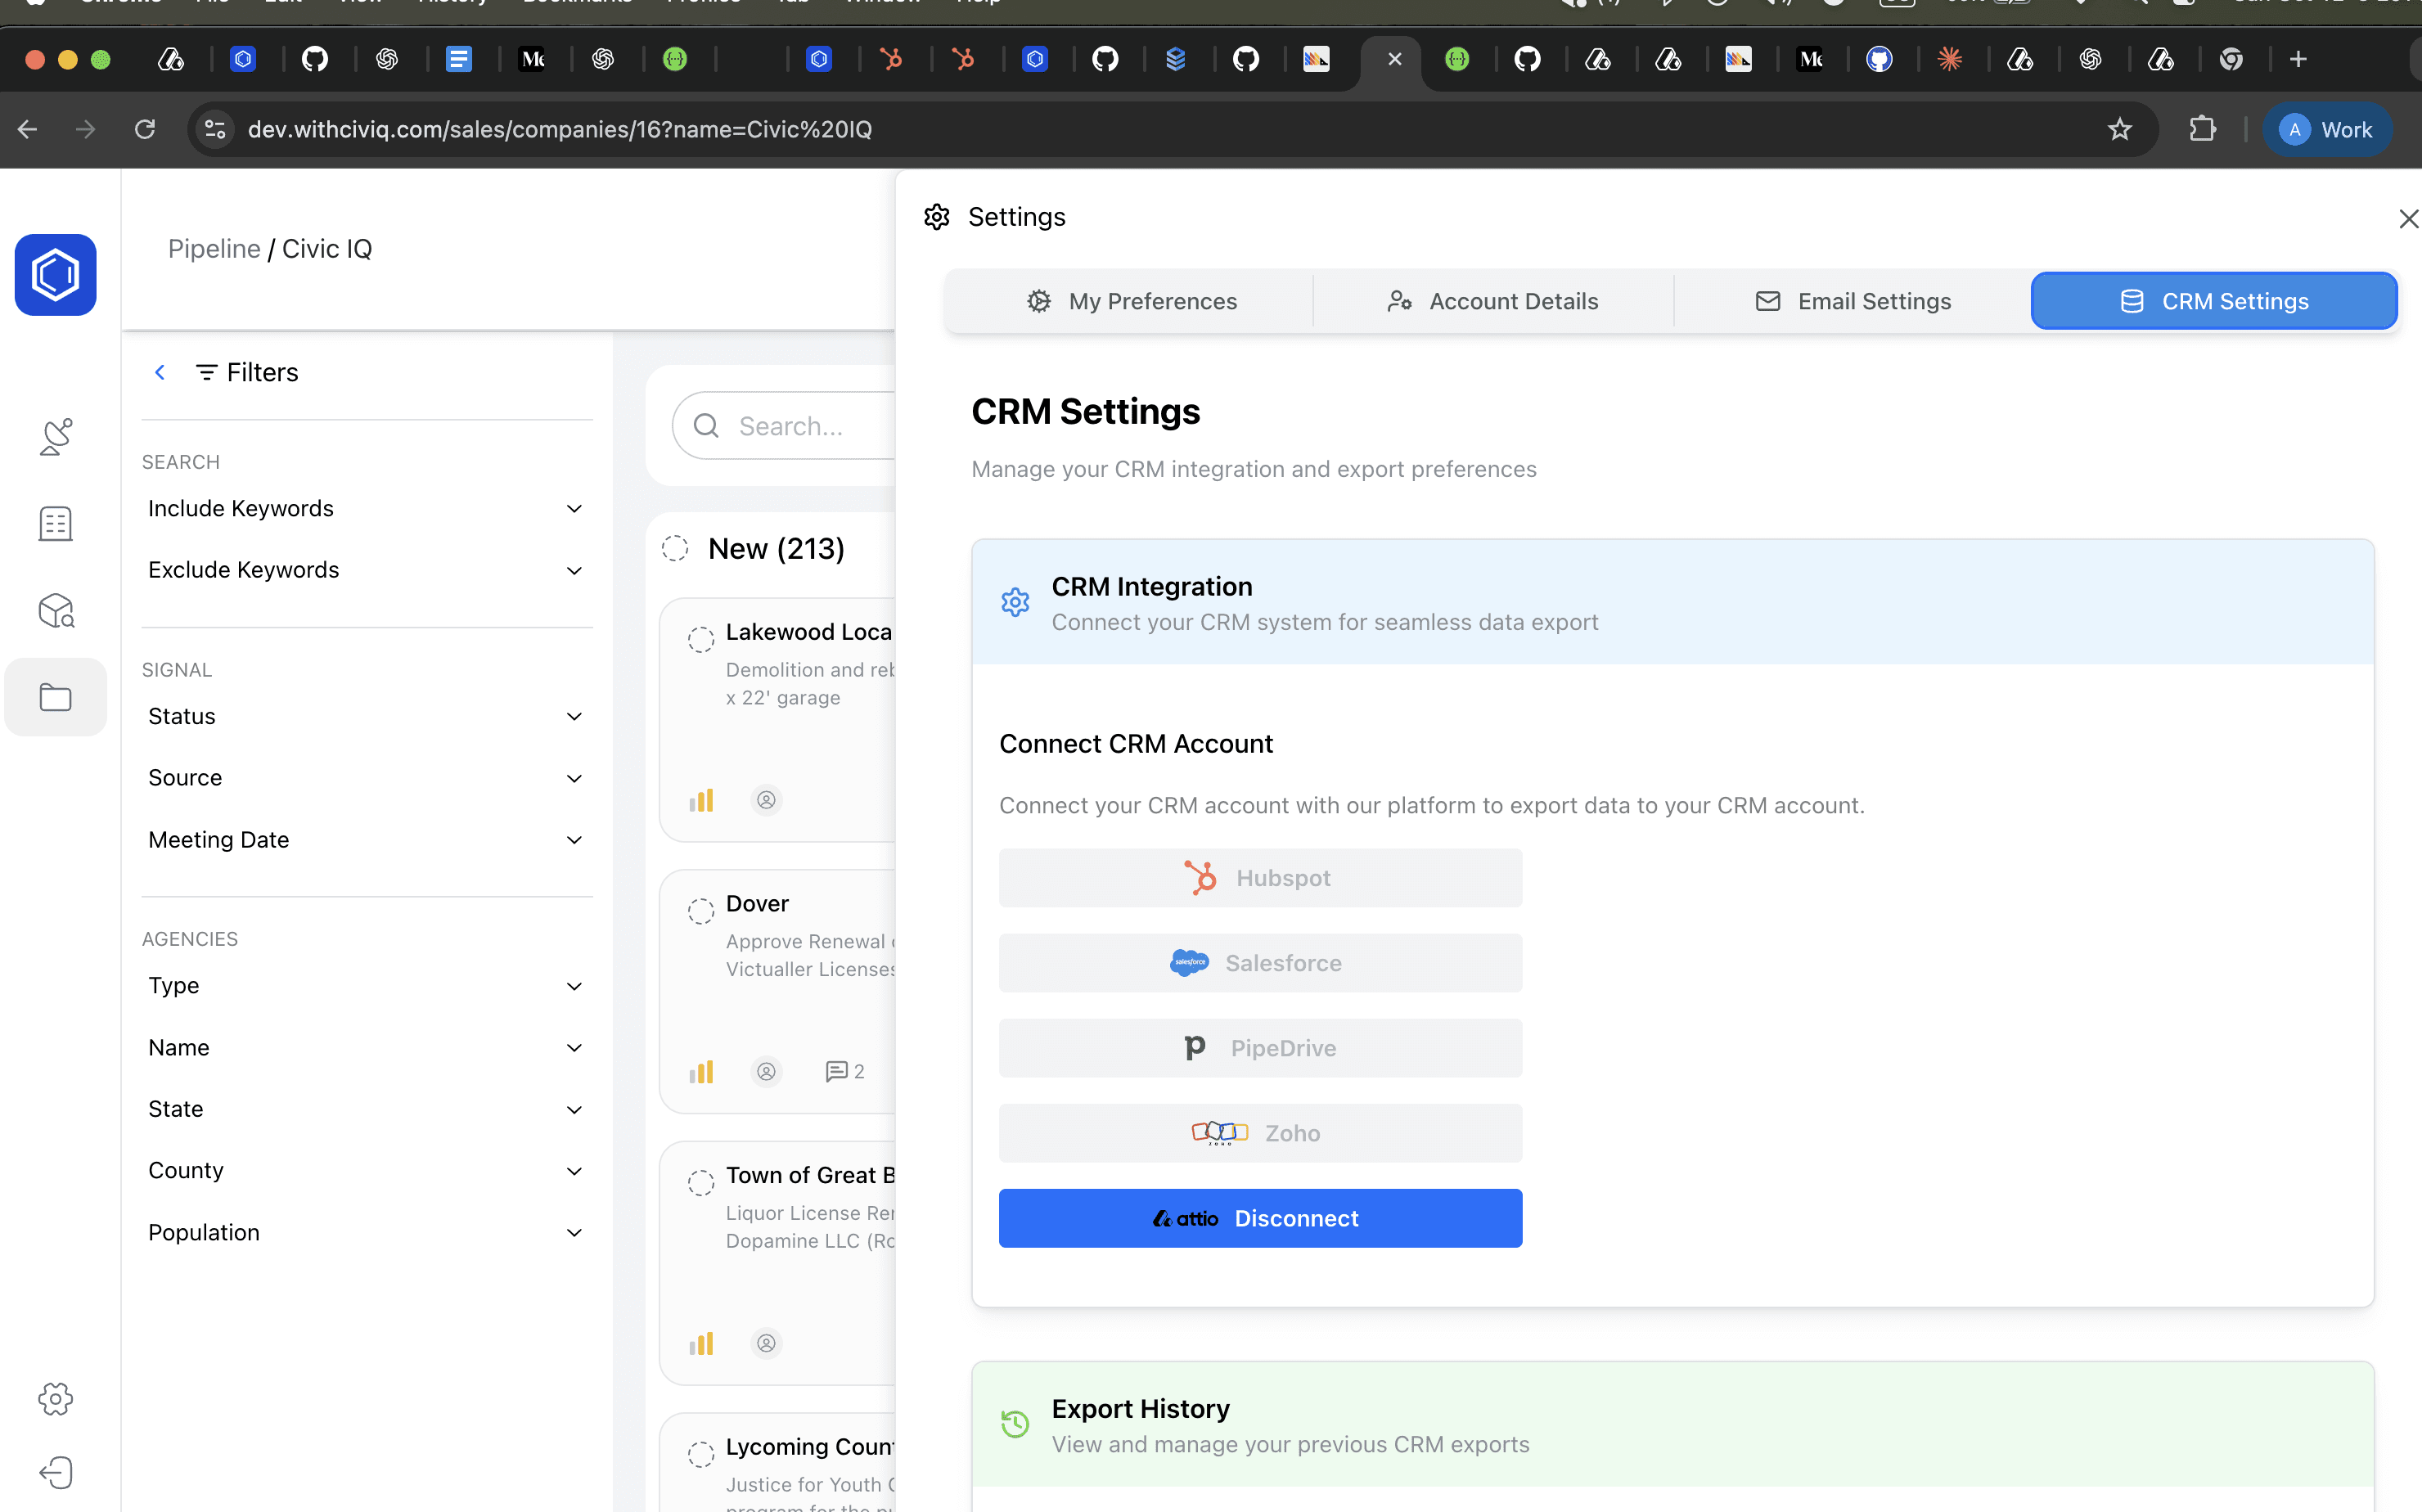Viewport: 2422px width, 1512px height.
Task: Click attio Disconnect button
Action: (1260, 1218)
